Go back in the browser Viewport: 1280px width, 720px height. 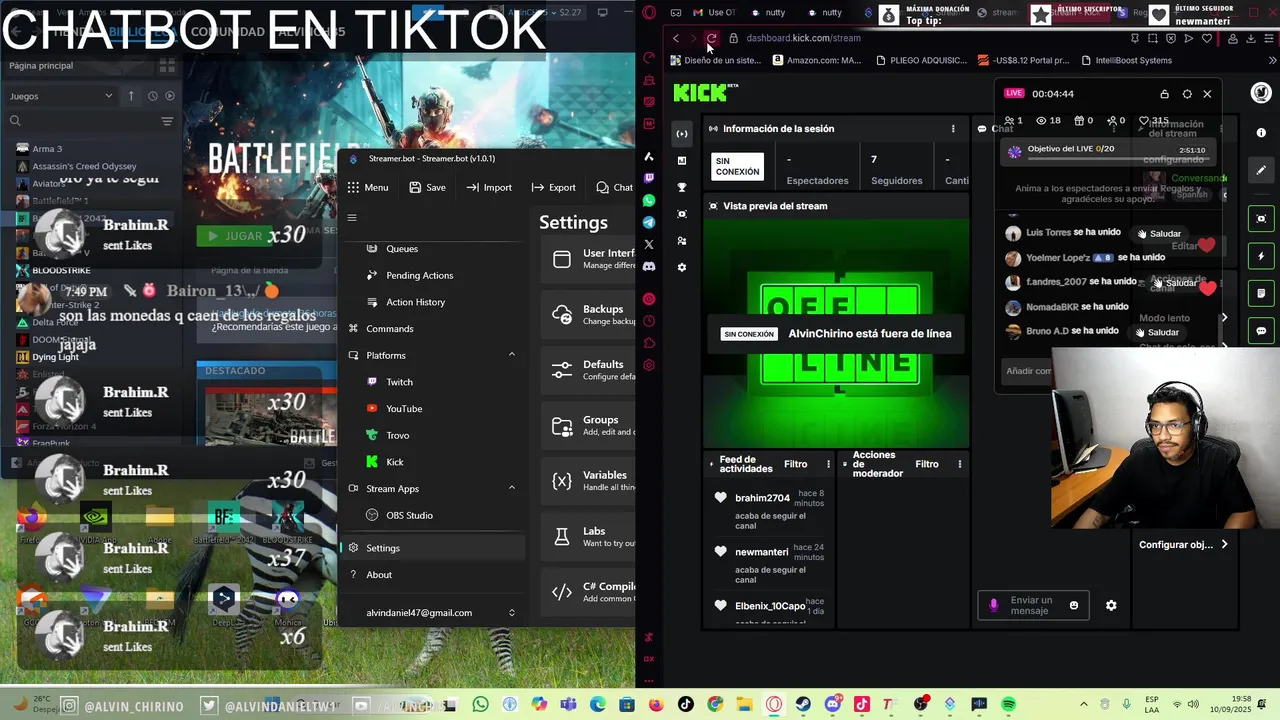pos(676,38)
